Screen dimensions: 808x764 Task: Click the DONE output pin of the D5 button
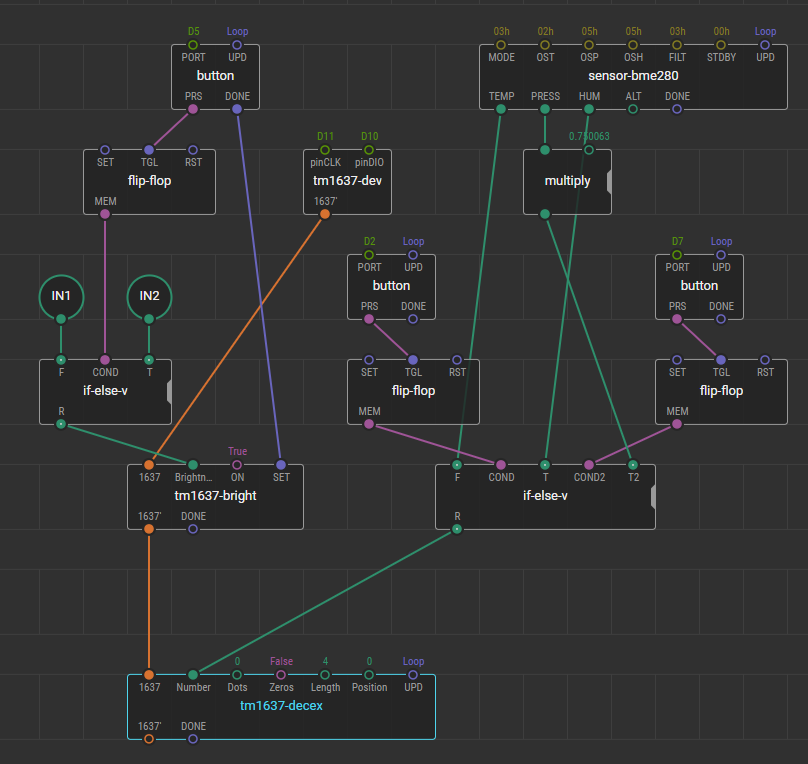[x=237, y=109]
